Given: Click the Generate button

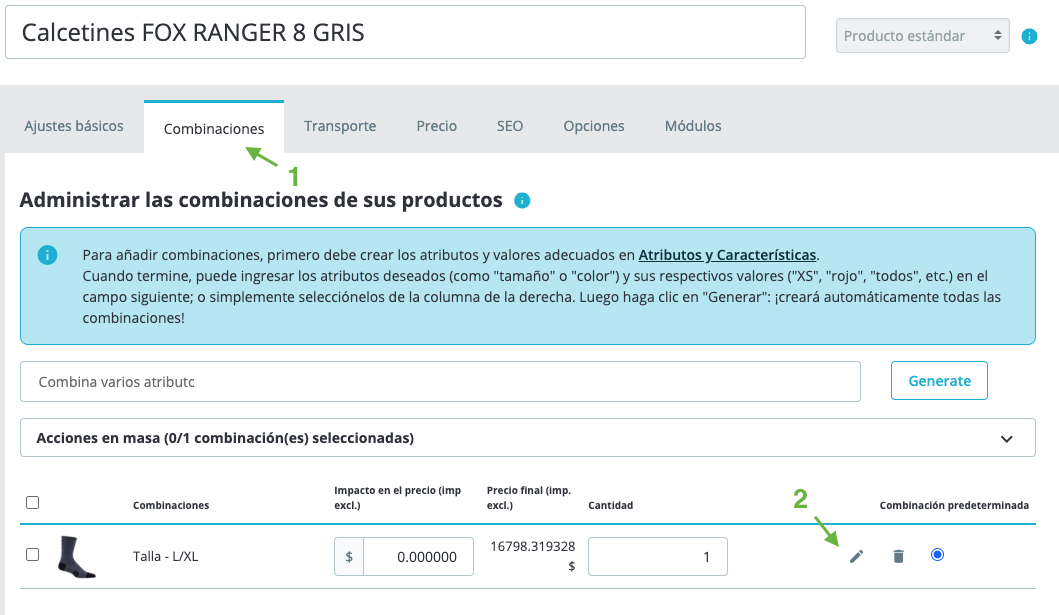Looking at the screenshot, I should tap(939, 381).
